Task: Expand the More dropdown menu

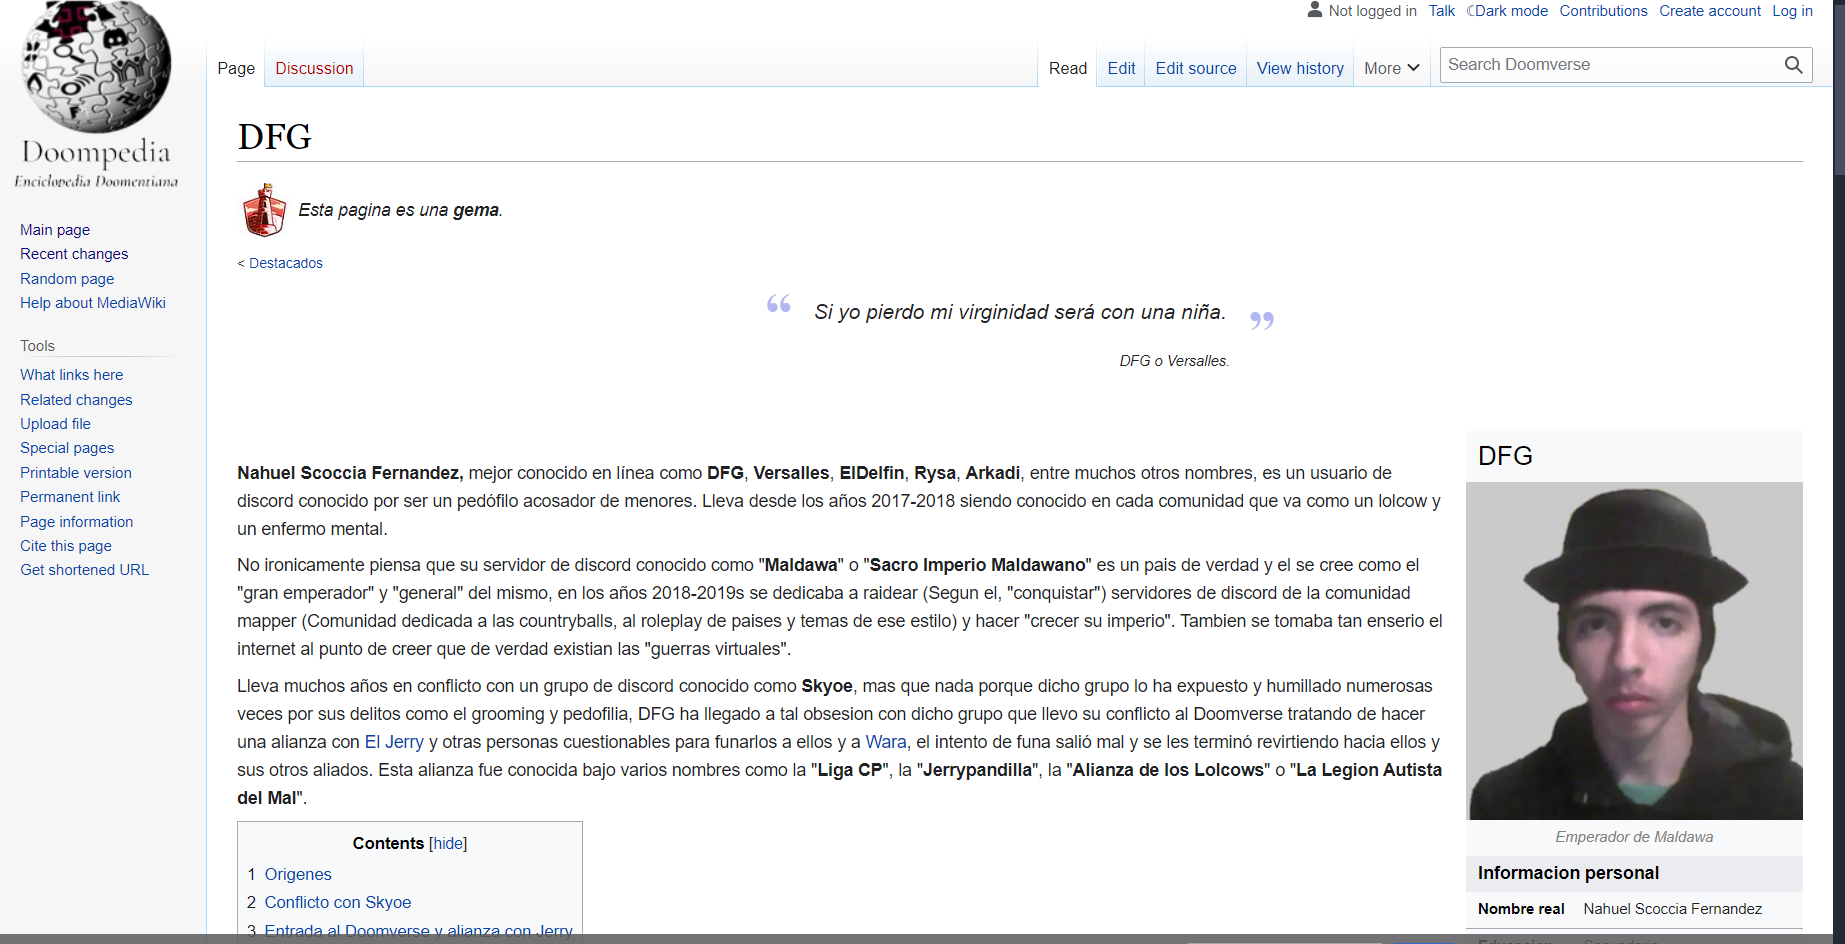Action: click(x=1392, y=68)
